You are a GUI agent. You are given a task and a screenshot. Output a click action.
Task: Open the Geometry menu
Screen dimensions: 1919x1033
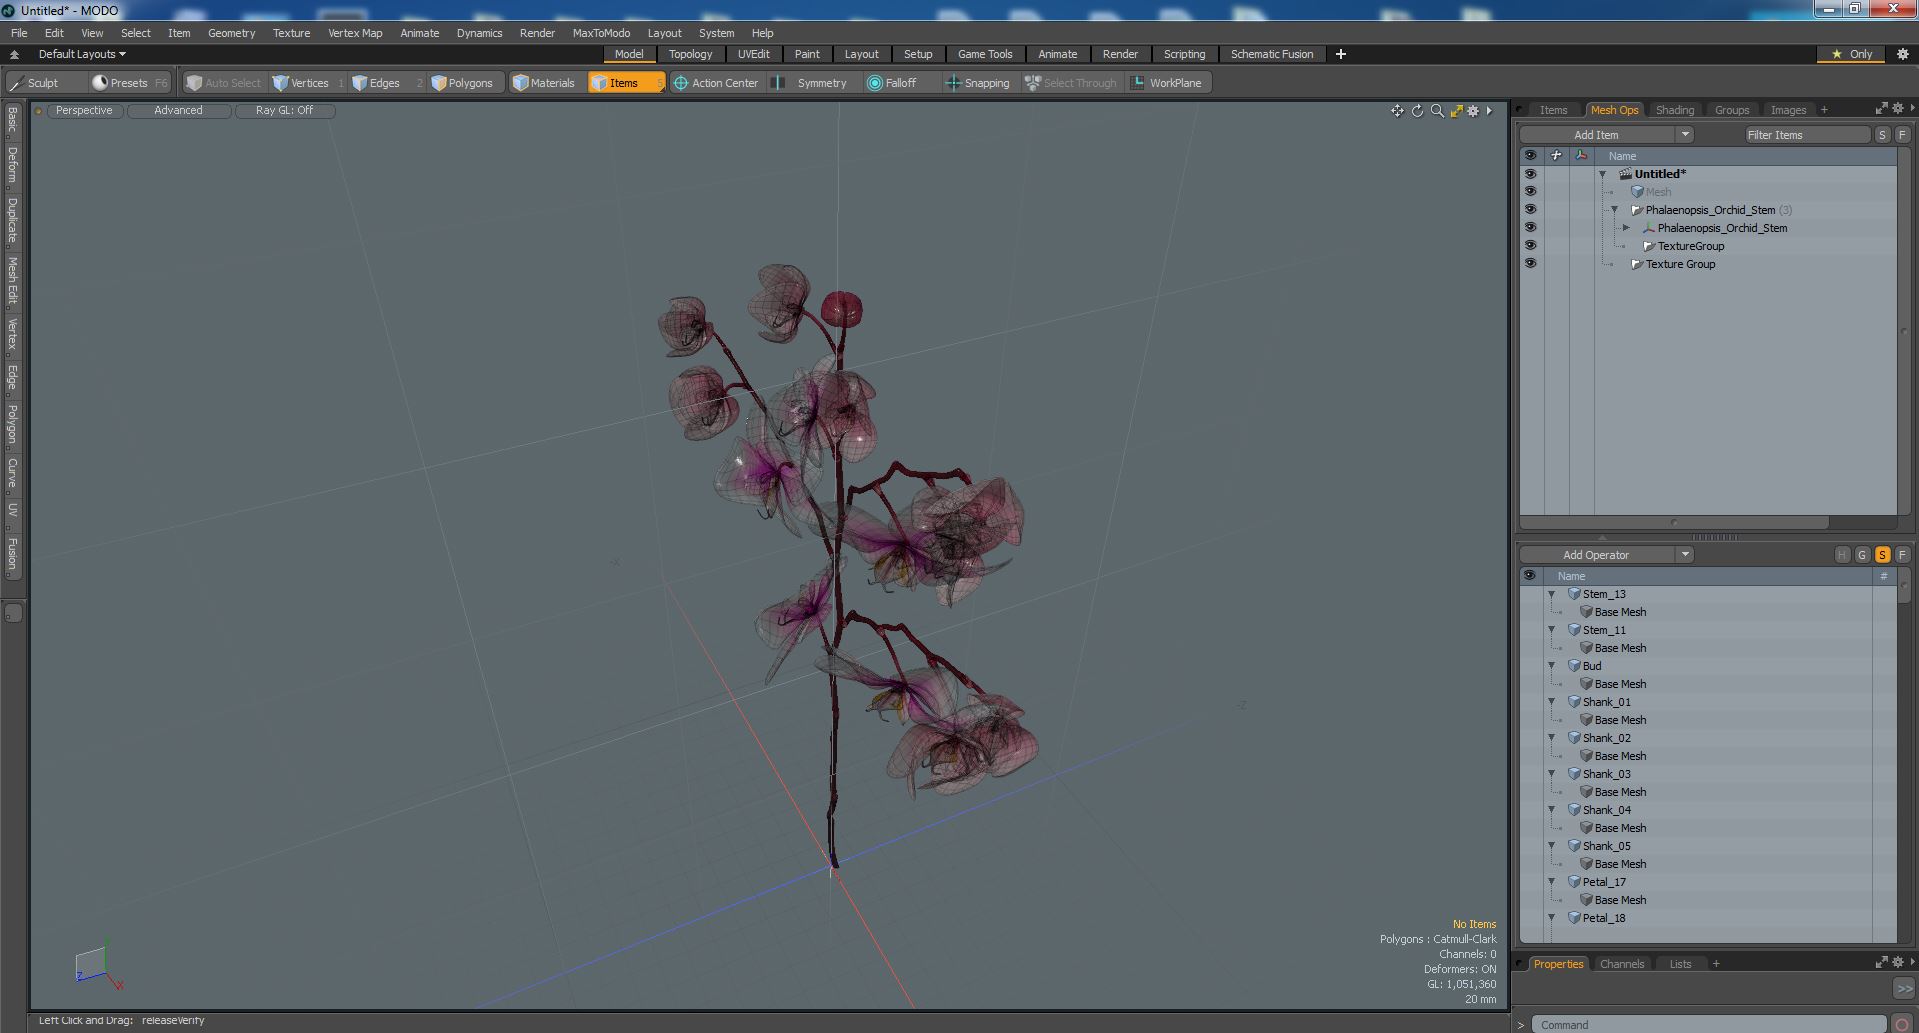point(231,33)
